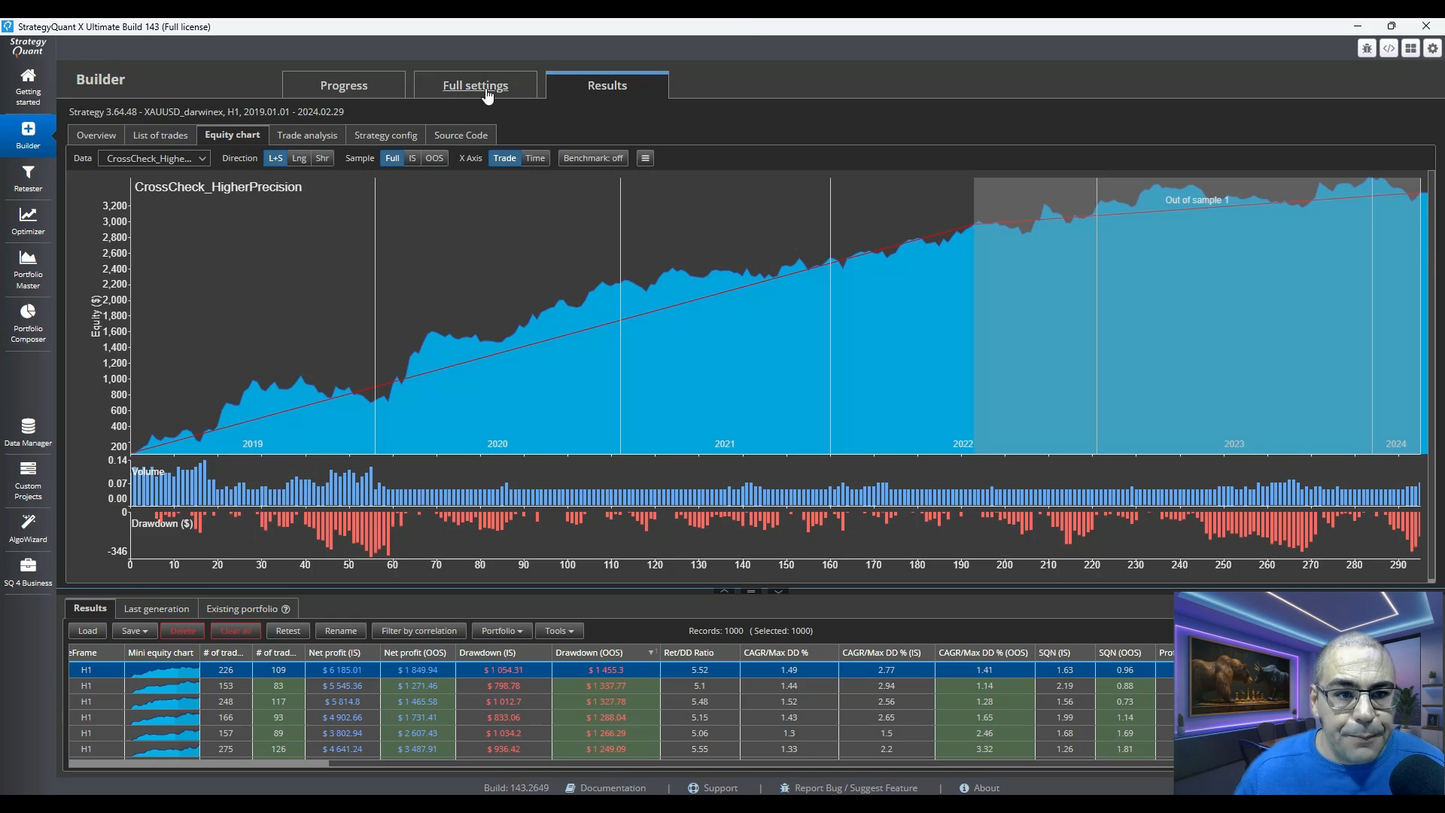
Task: Click the StrategyQuant logo in the sidebar
Action: (x=28, y=47)
